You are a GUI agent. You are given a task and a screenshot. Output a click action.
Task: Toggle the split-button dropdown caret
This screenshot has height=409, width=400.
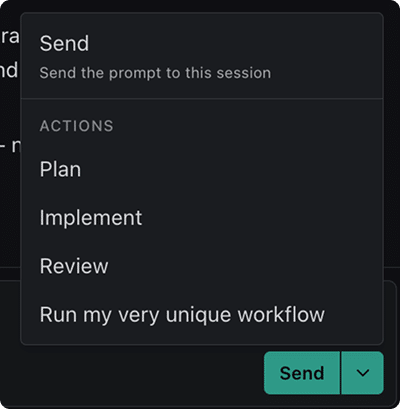point(362,373)
